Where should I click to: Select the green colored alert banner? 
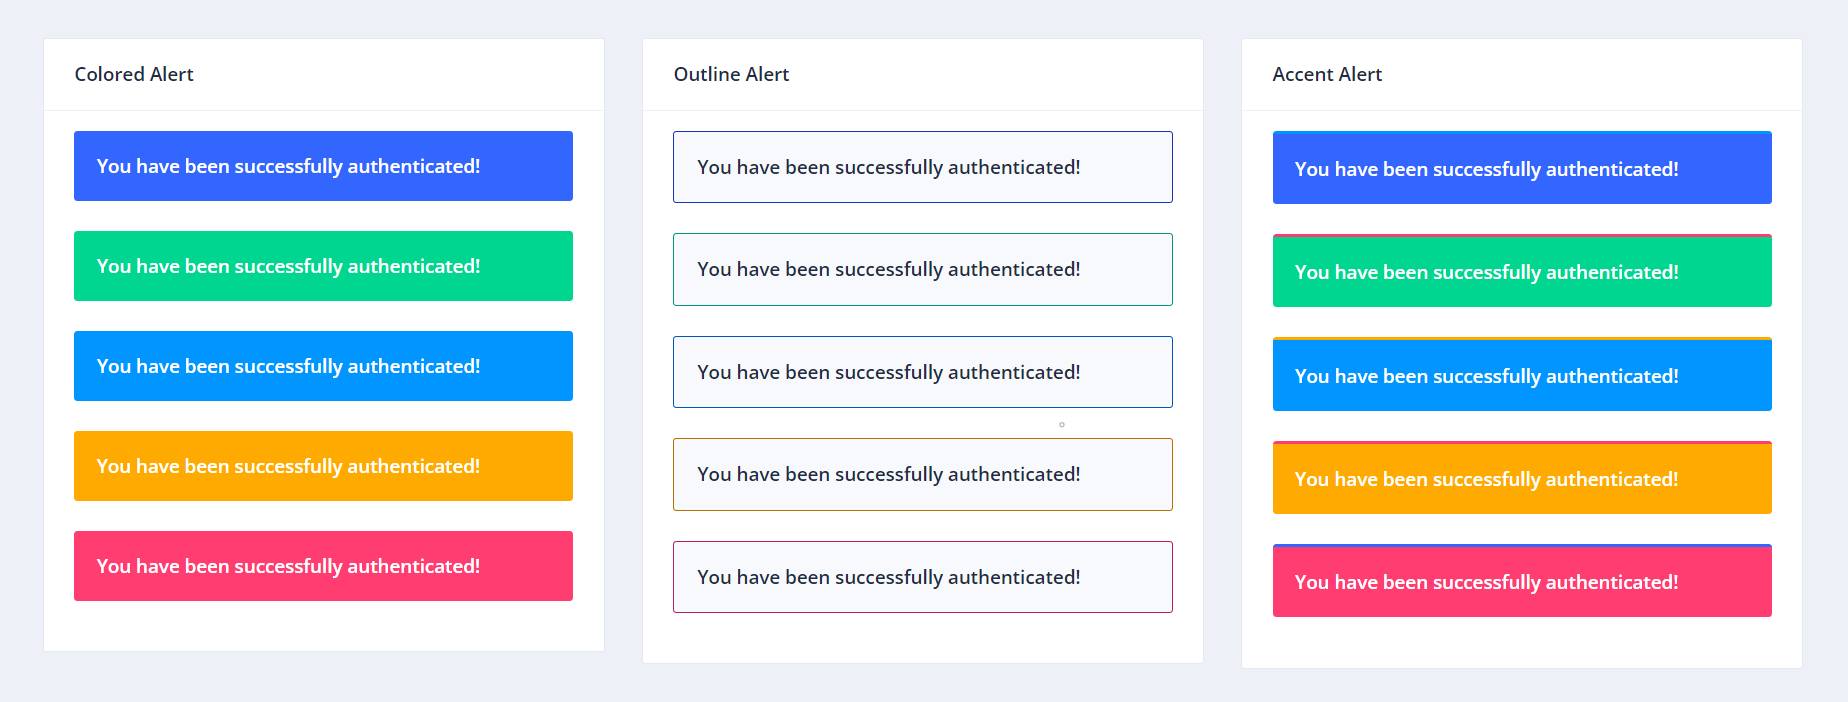(x=323, y=266)
